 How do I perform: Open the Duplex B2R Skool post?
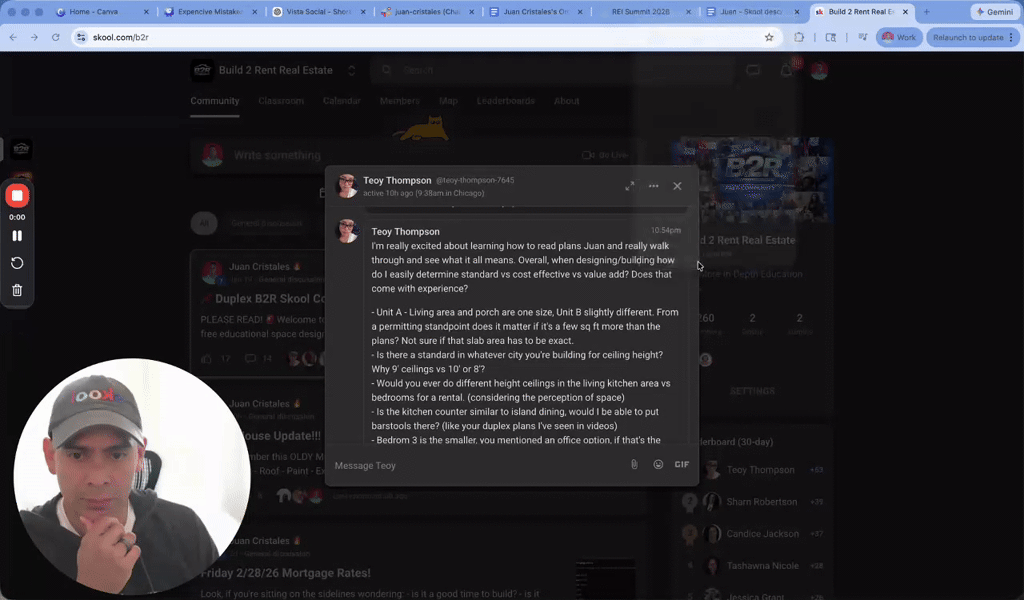click(269, 298)
